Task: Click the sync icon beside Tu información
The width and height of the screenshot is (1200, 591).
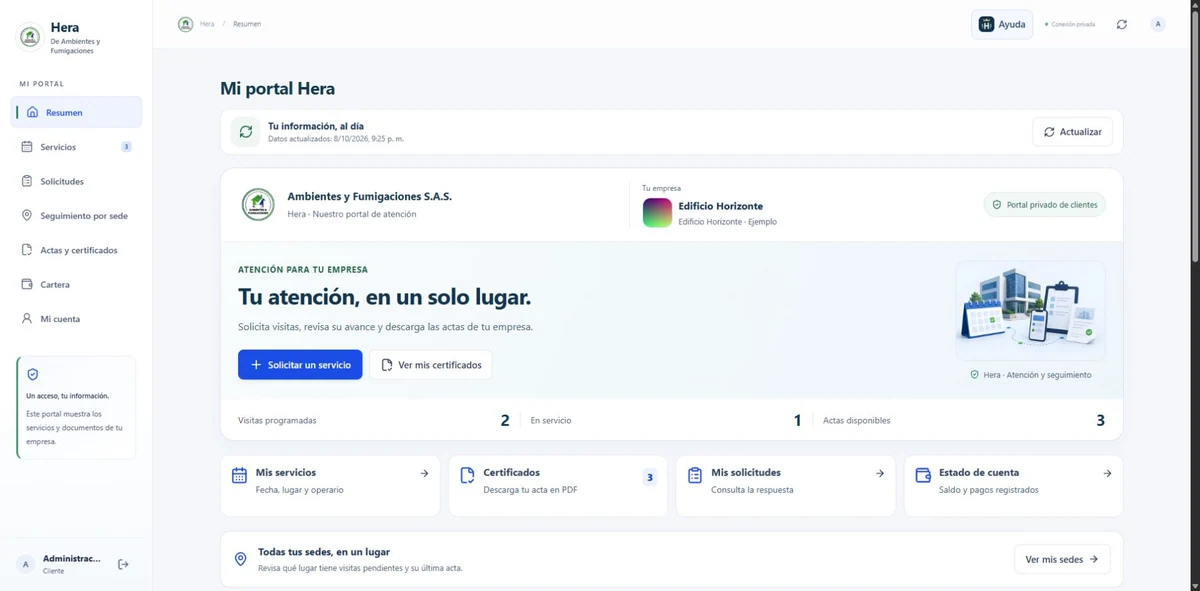Action: point(246,132)
